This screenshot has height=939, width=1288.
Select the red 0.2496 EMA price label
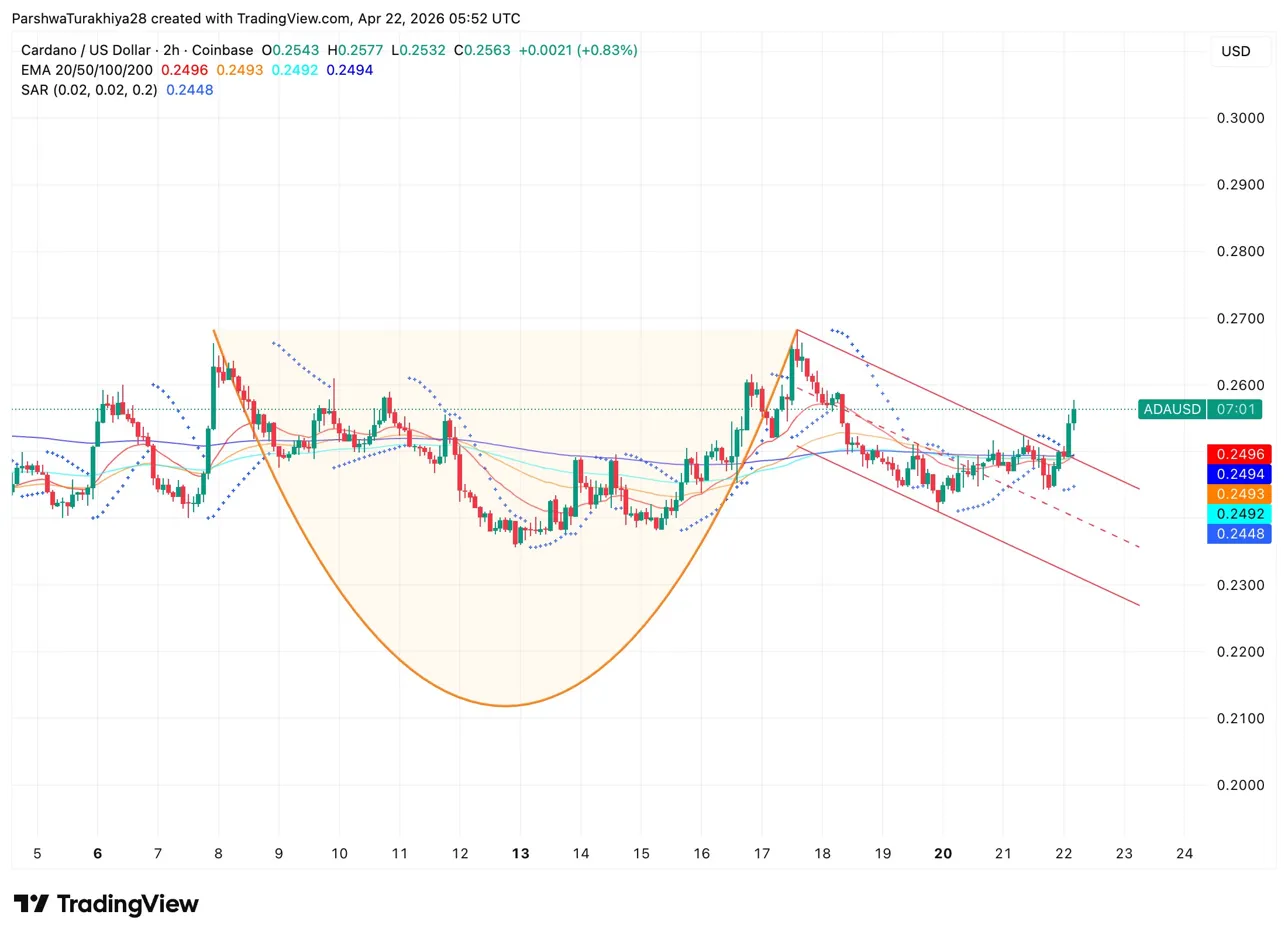[x=1240, y=454]
